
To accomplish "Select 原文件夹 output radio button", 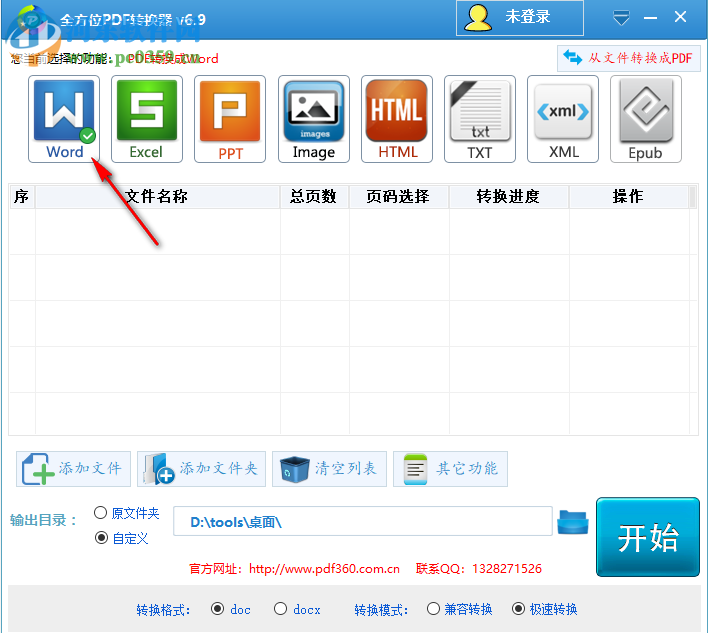I will (101, 513).
